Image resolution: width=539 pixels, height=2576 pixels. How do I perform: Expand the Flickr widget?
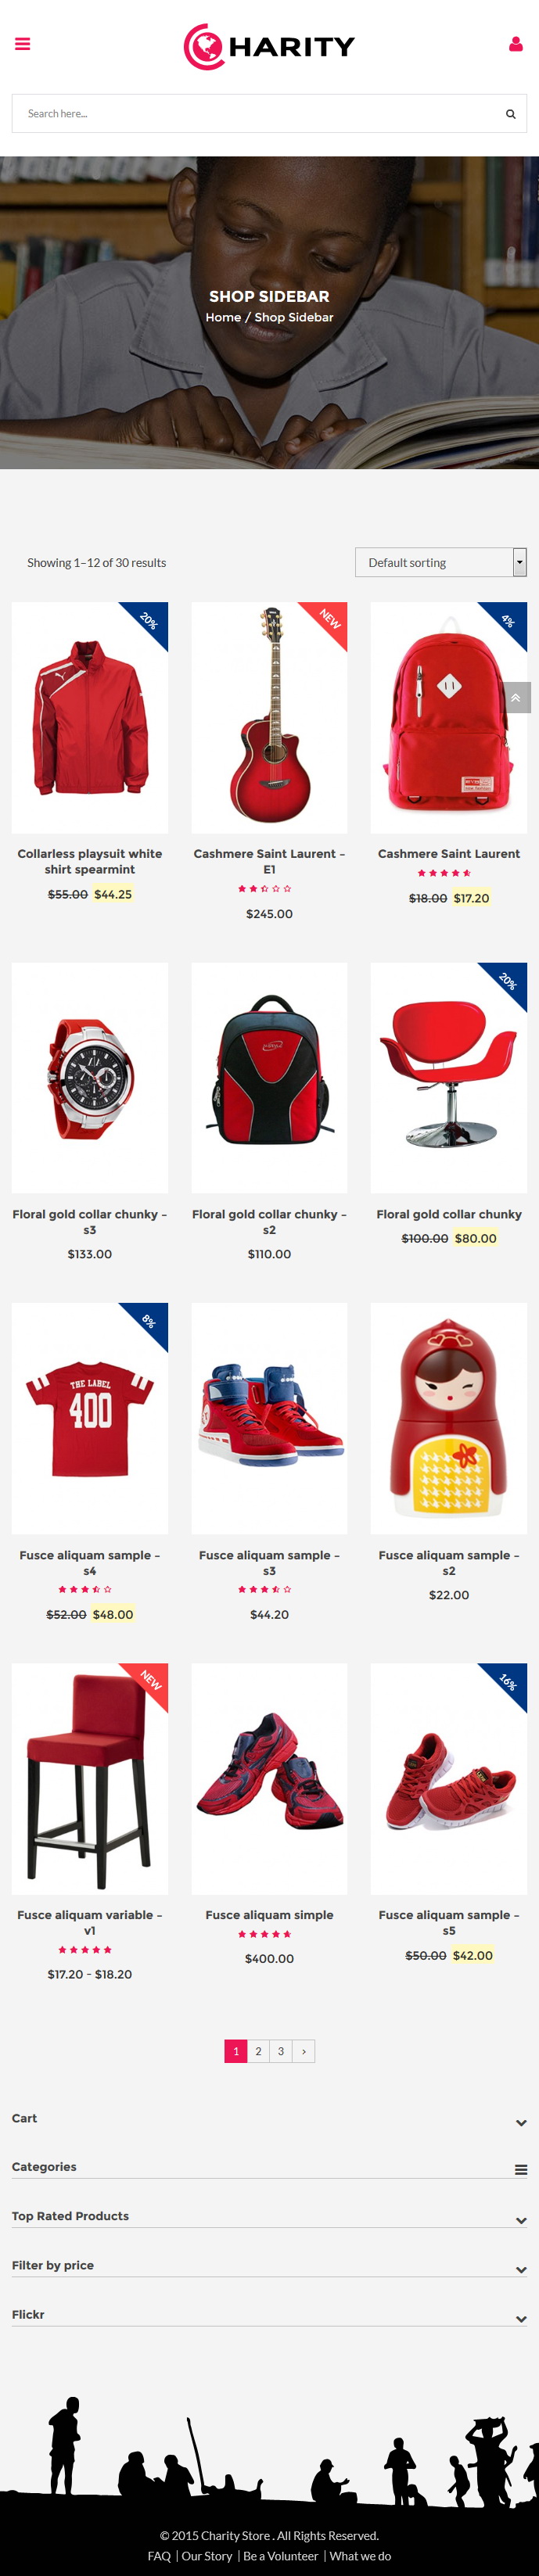click(x=521, y=2319)
